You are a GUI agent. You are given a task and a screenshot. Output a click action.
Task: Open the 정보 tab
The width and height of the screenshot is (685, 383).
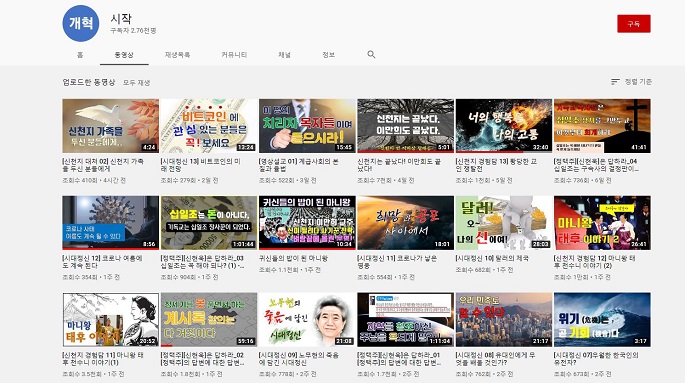329,55
